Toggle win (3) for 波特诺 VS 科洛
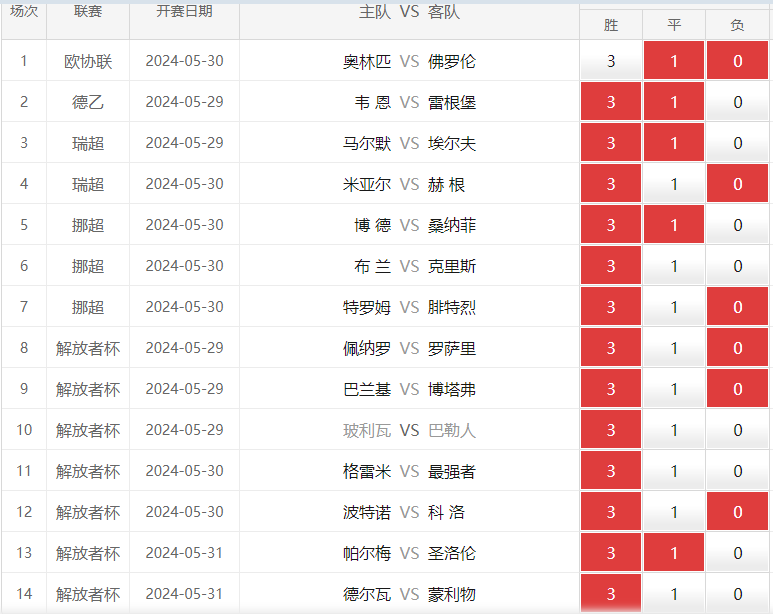Viewport: 773px width, 614px height. click(x=611, y=511)
